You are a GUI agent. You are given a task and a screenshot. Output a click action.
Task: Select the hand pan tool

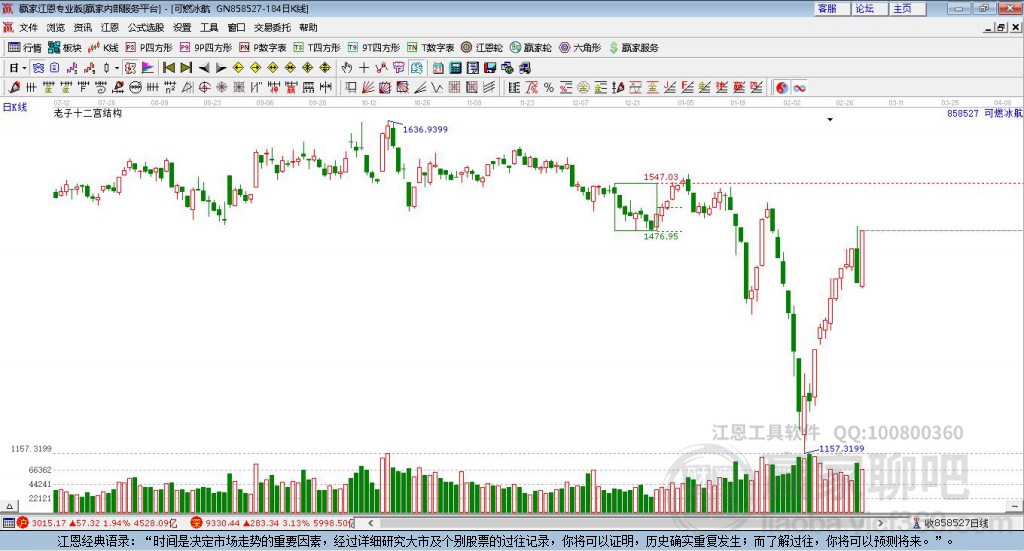347,68
